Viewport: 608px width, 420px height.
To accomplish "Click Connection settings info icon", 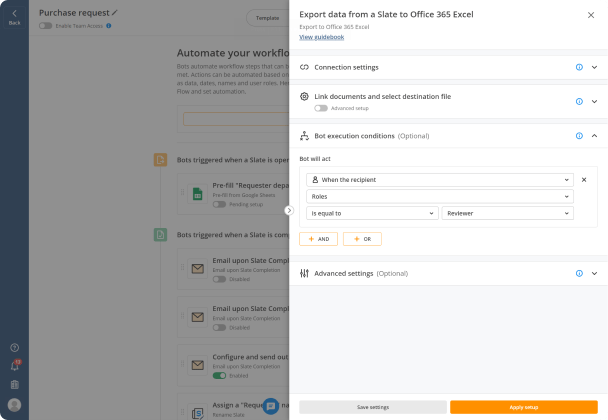I will [579, 67].
